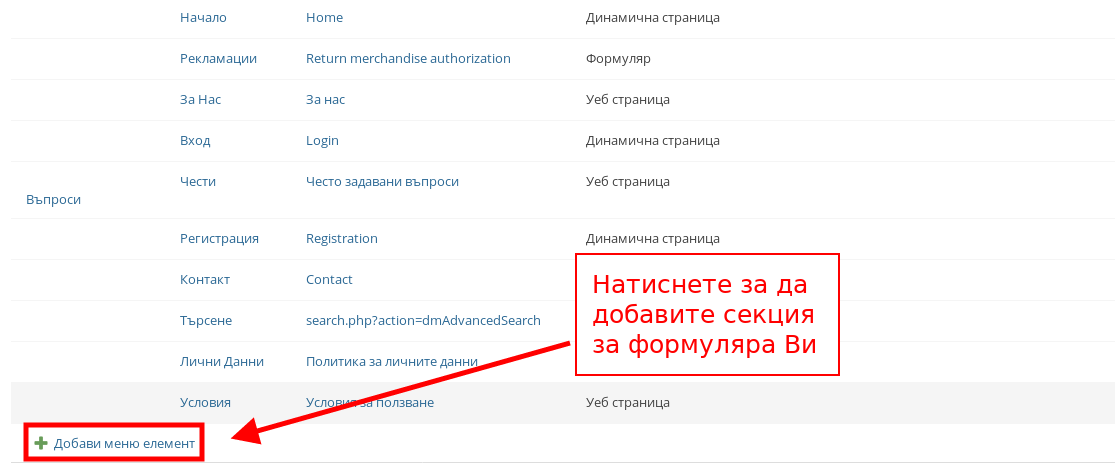Click the 'Вход' menu item
Viewport: 1115px width, 468px height.
pos(195,141)
